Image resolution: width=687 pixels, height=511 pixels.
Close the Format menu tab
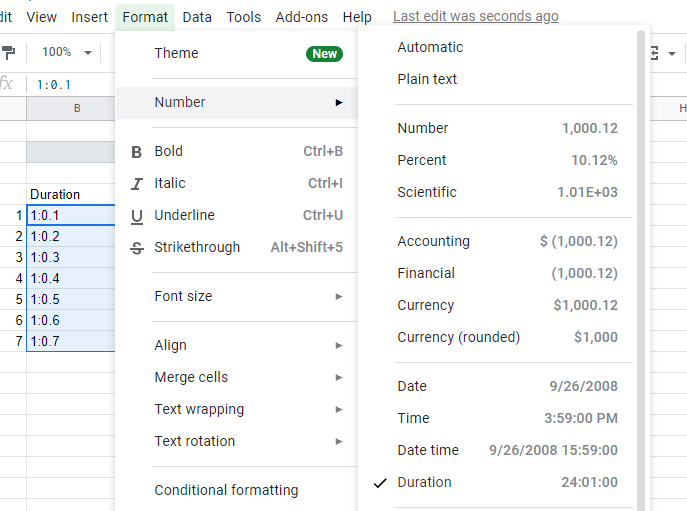(x=145, y=17)
